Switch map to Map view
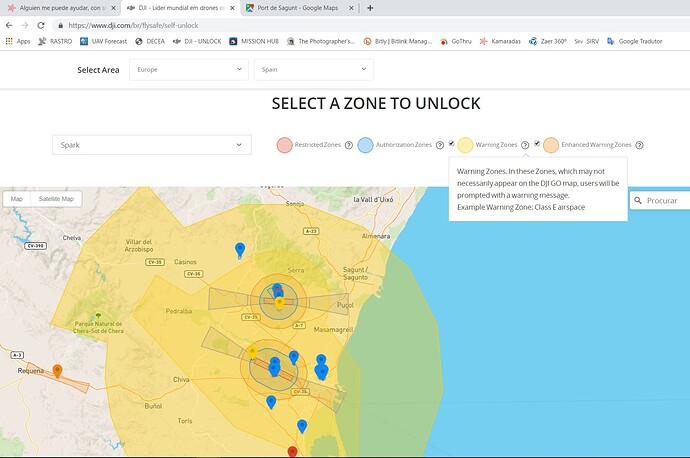This screenshot has width=690, height=458. pos(17,199)
